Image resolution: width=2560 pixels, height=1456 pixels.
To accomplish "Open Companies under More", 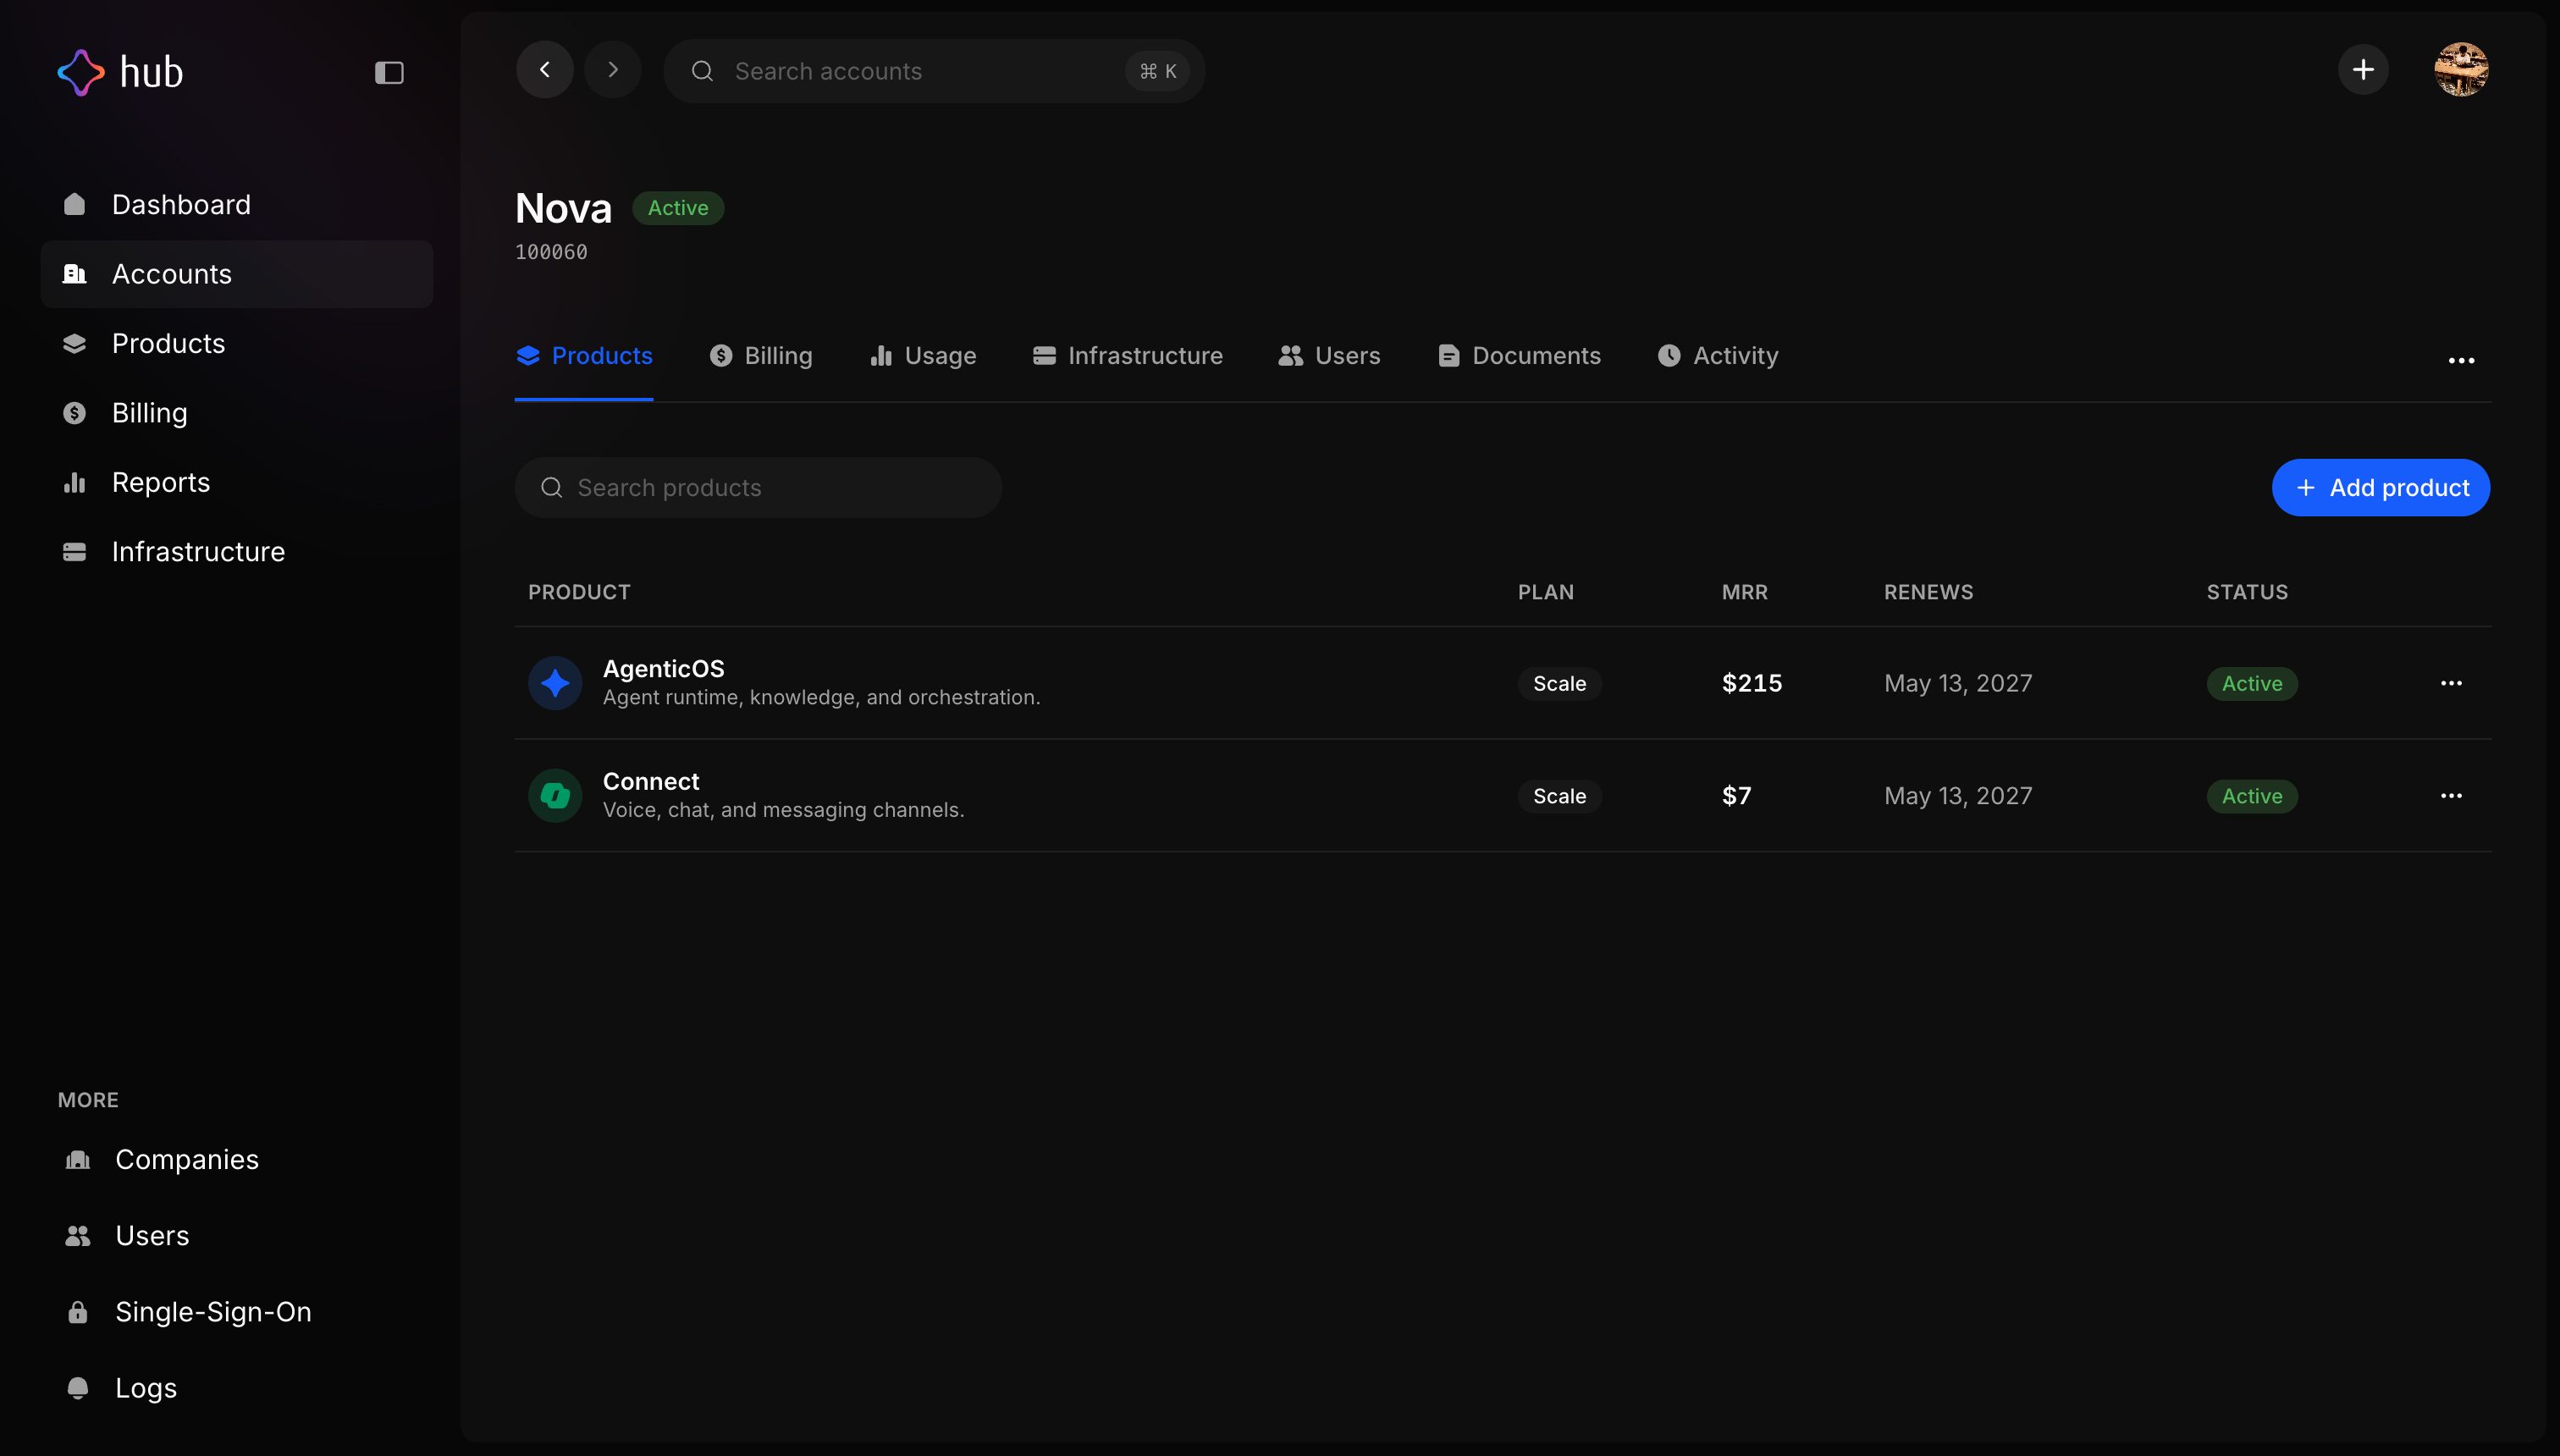I will 237,1160.
